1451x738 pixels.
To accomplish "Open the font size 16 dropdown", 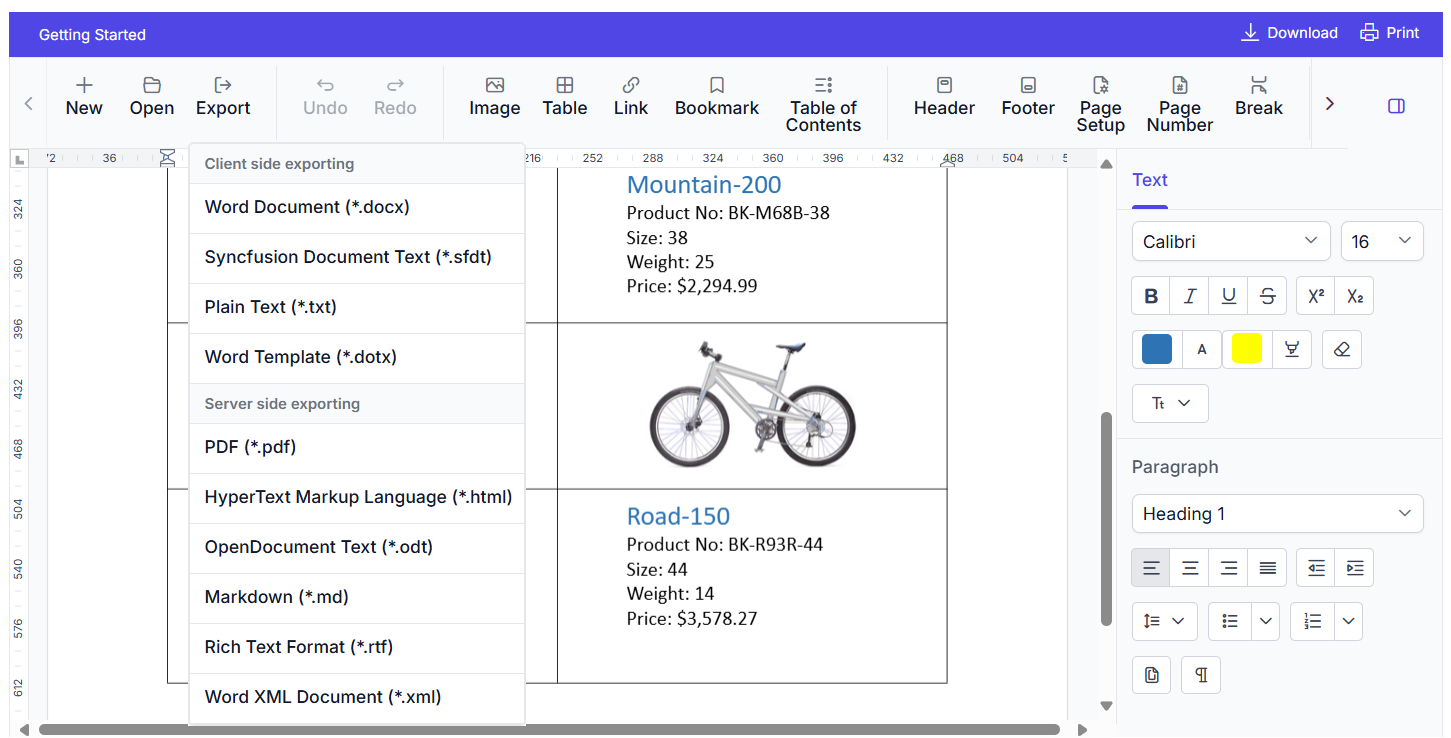I will pyautogui.click(x=1381, y=241).
